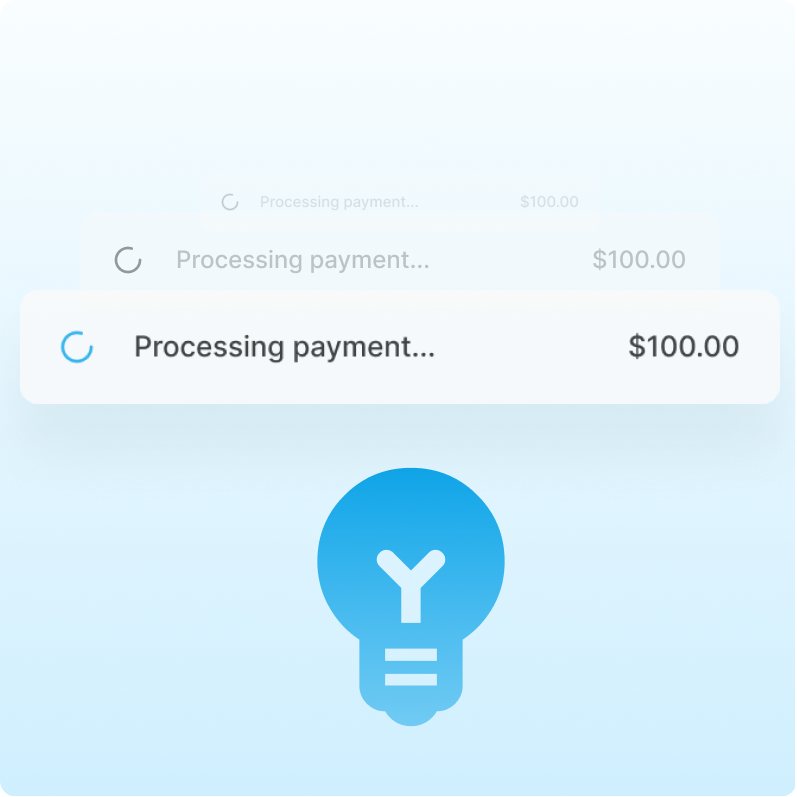797x797 pixels.
Task: Click the lightbulb's striped base
Action: (411, 676)
